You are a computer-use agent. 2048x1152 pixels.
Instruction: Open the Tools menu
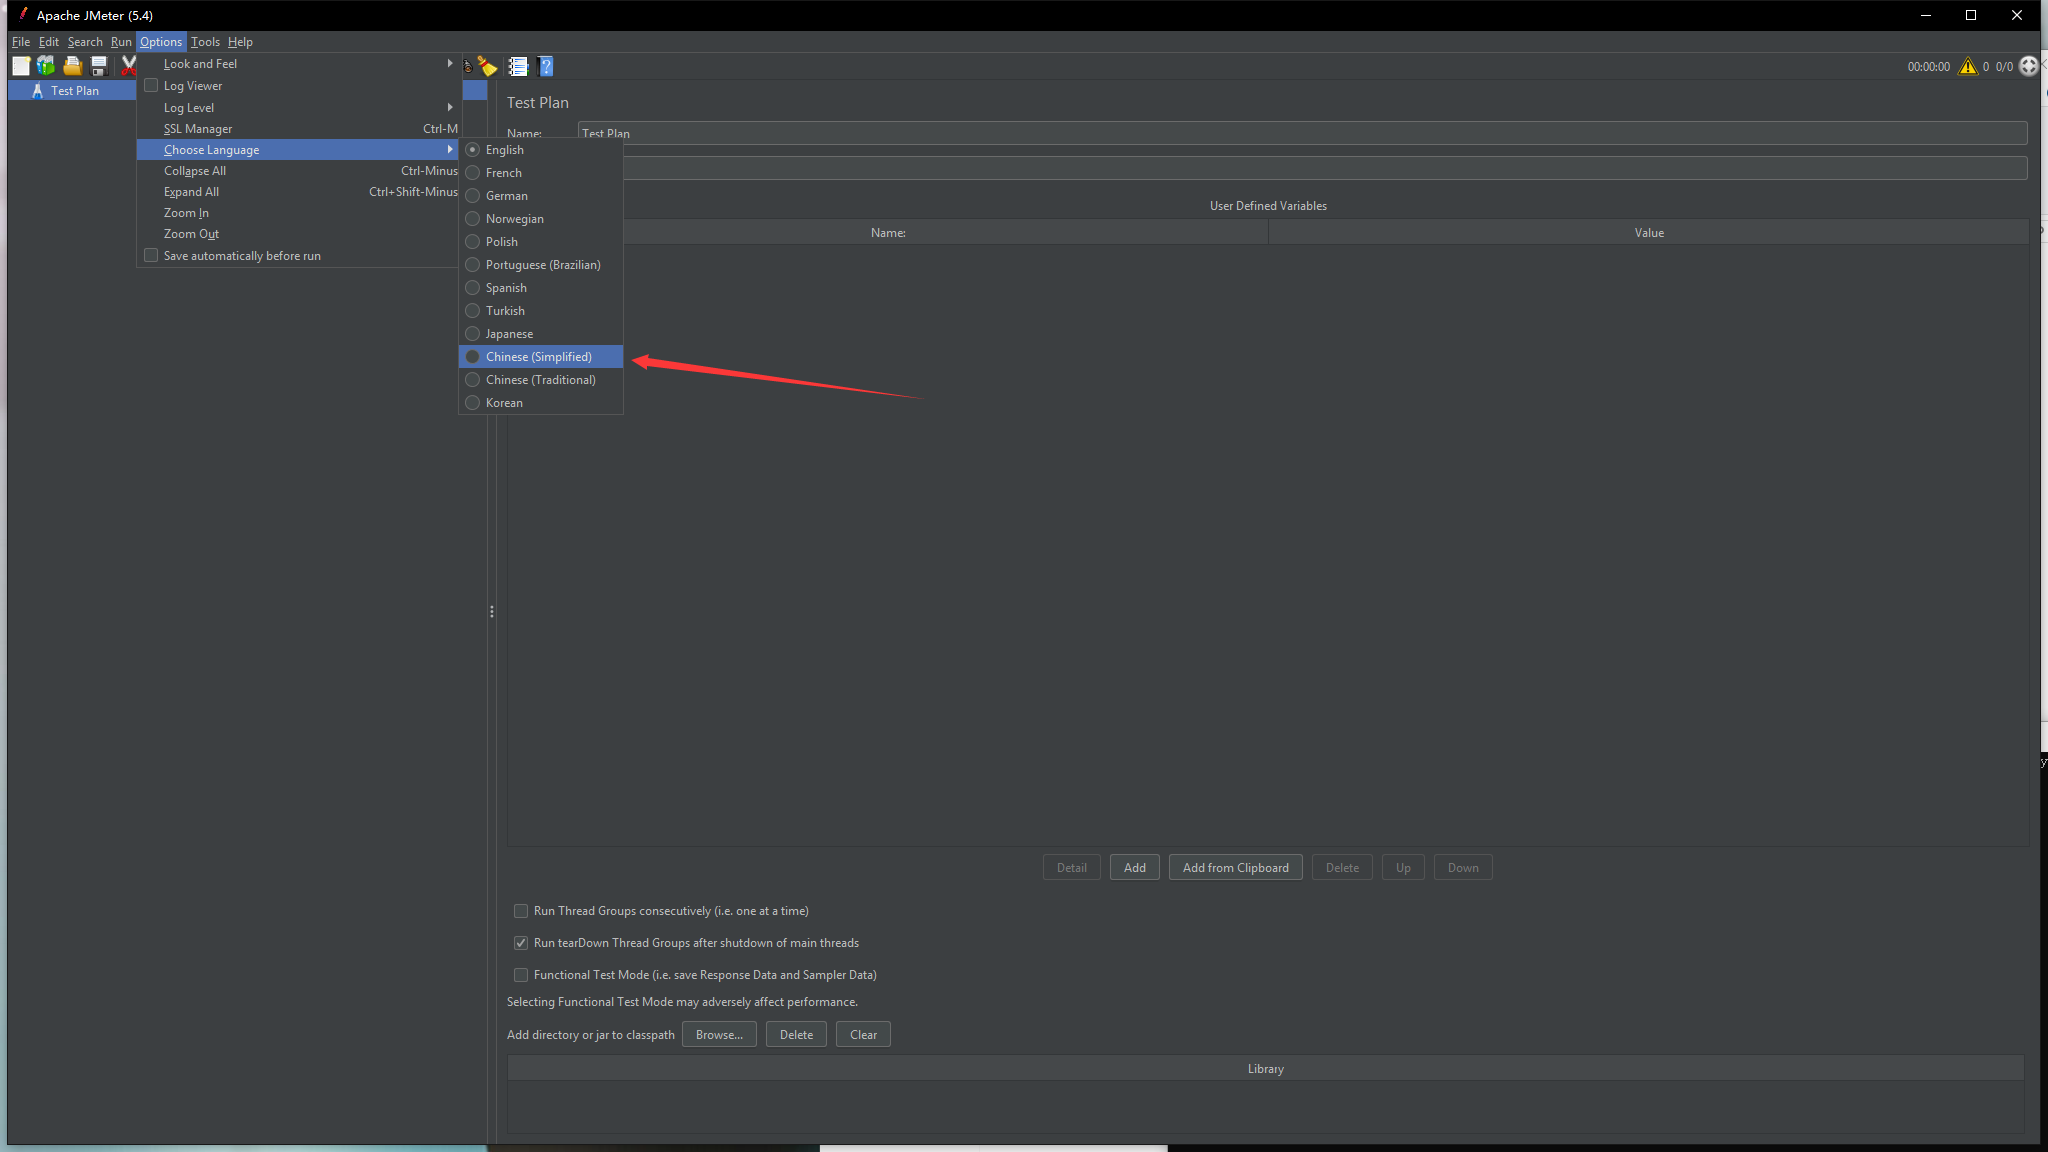[205, 42]
